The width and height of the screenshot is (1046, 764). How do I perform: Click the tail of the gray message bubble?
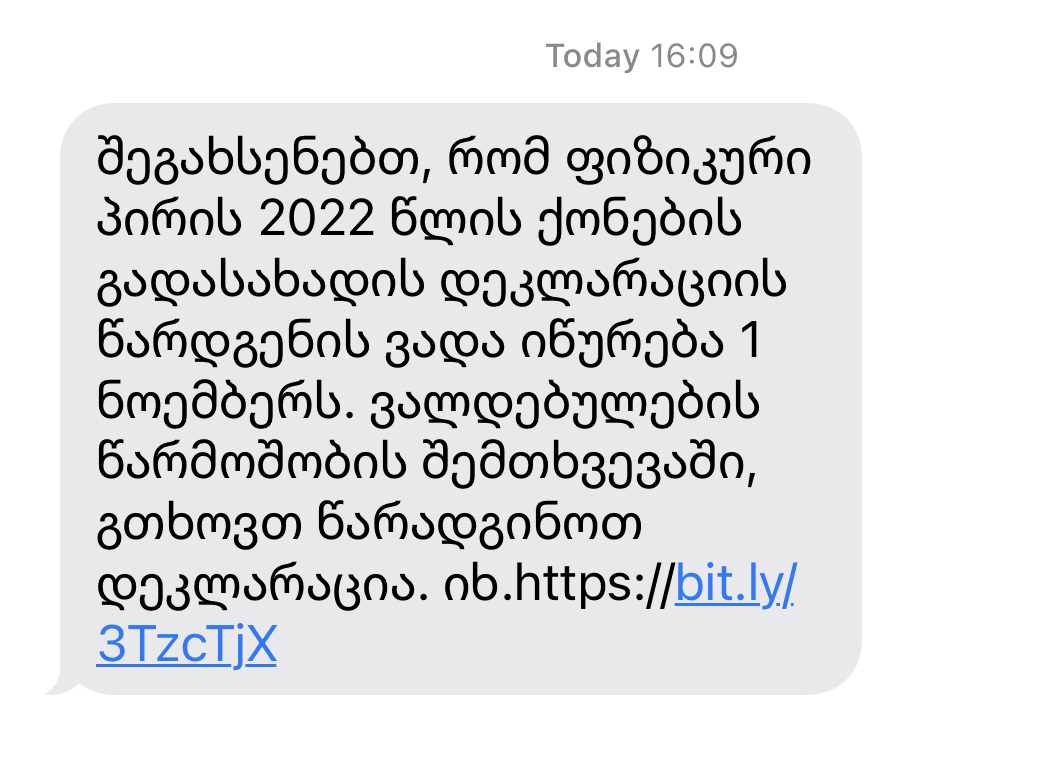point(58,687)
